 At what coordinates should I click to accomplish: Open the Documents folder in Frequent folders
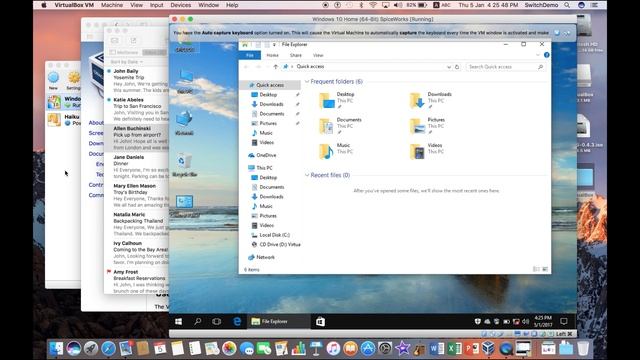coord(340,126)
